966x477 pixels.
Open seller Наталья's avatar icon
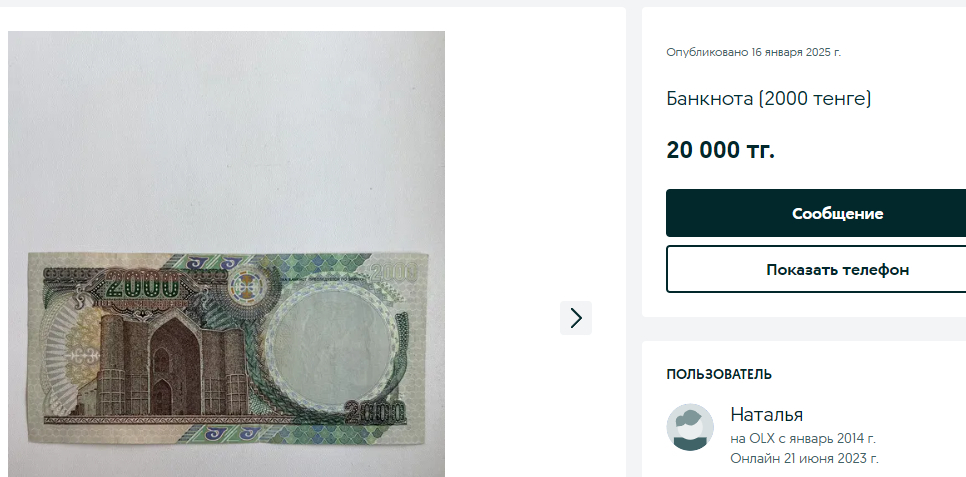point(690,427)
